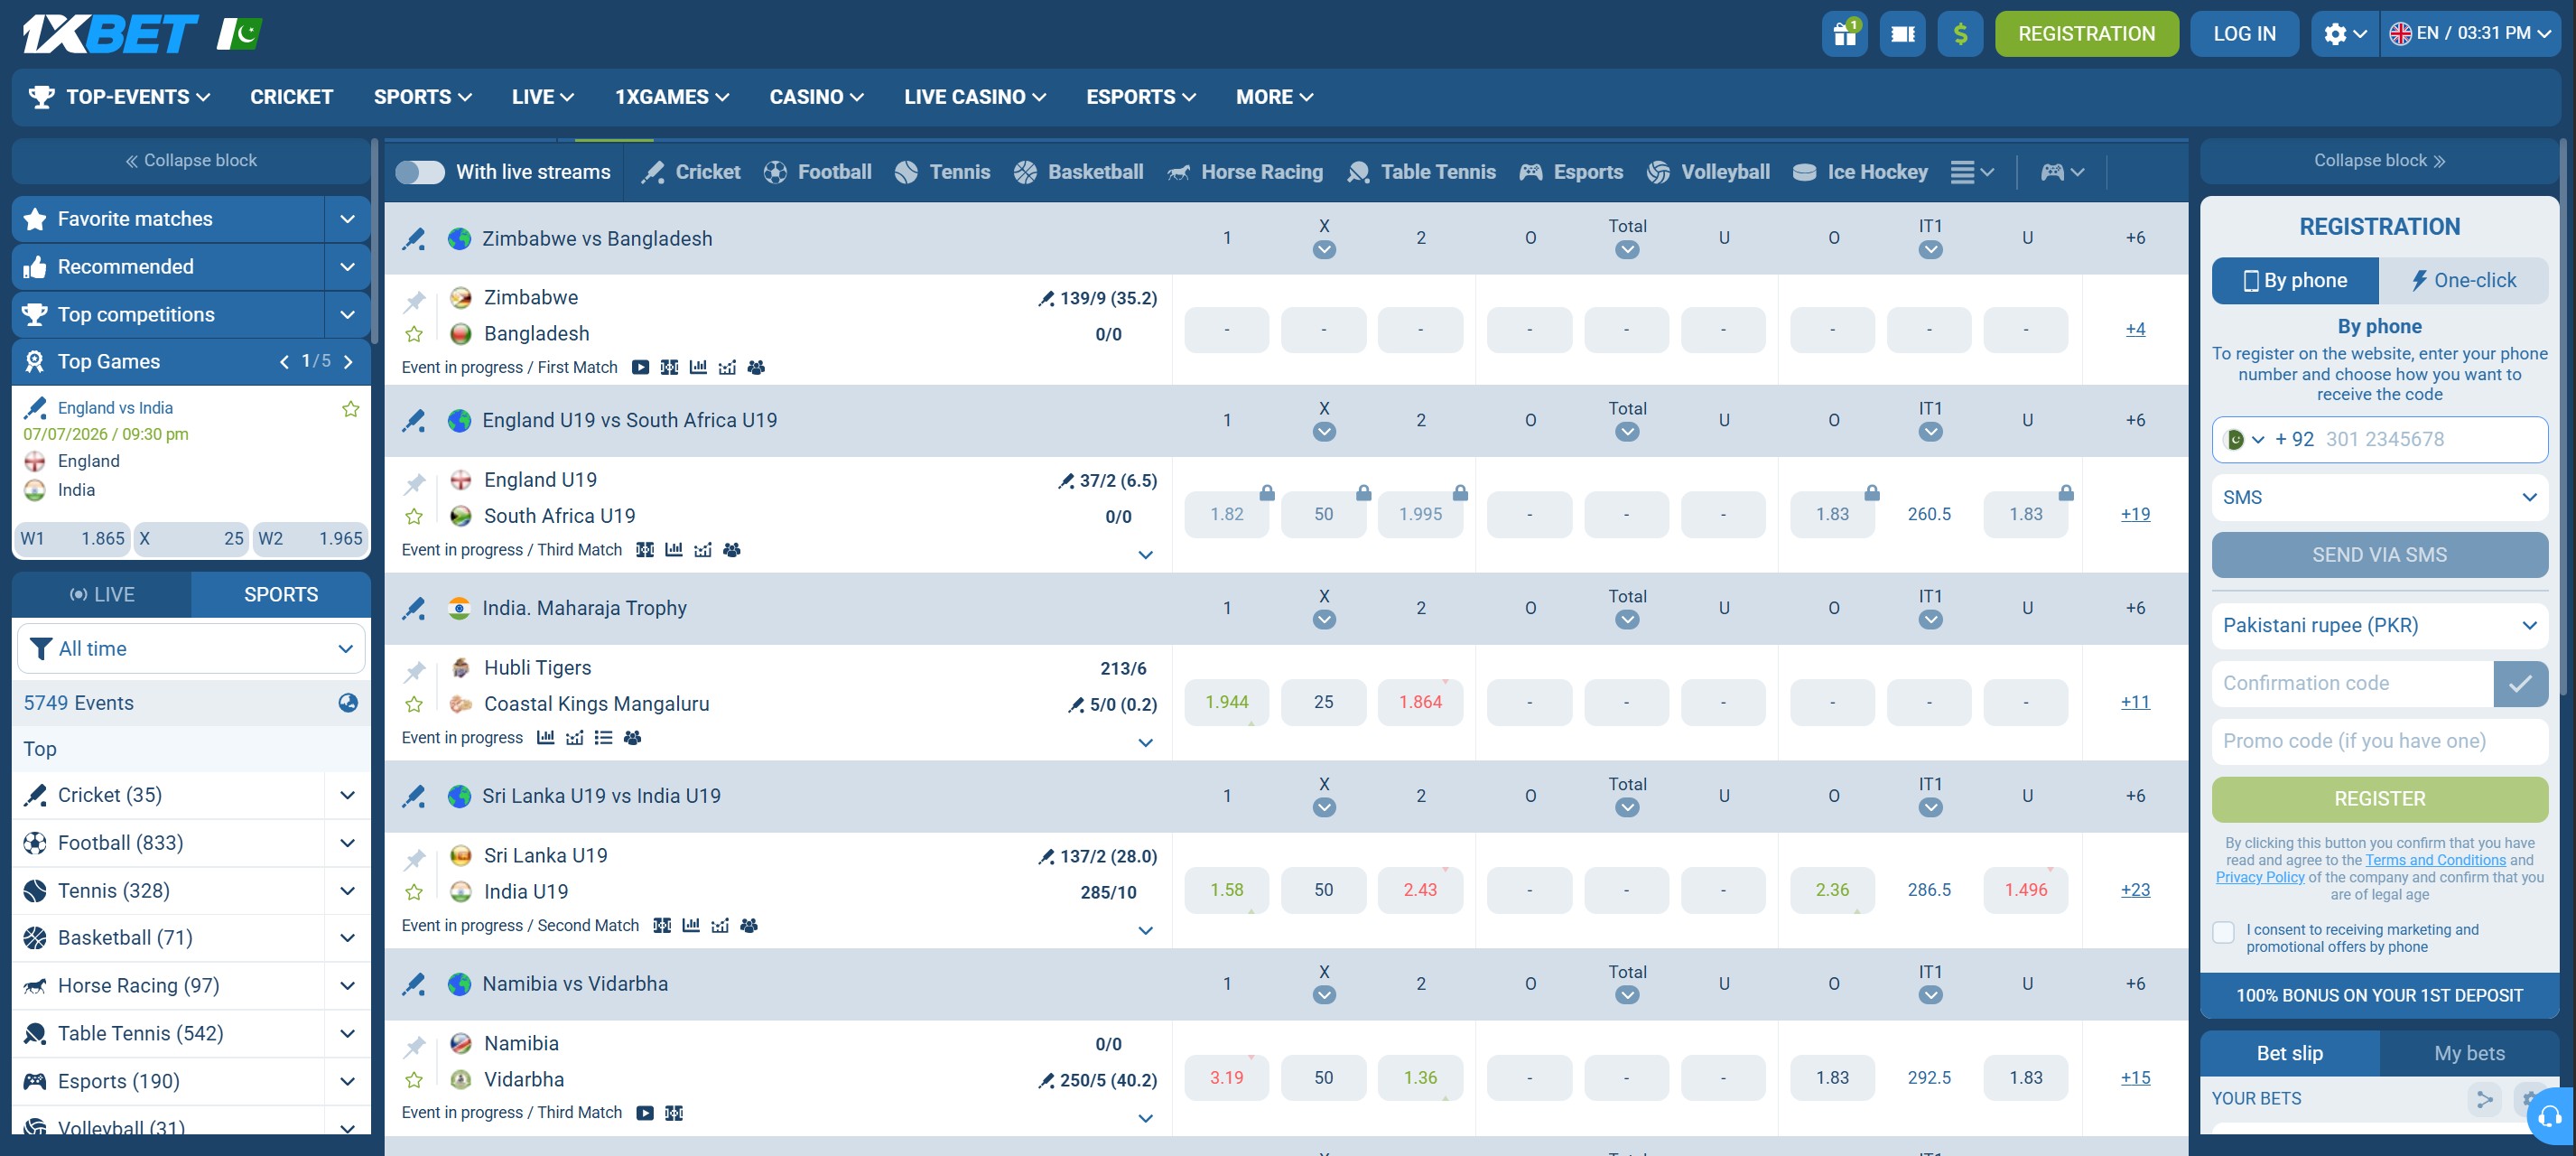Image resolution: width=2576 pixels, height=1156 pixels.
Task: Go to next Top Games slide
Action: 349,362
